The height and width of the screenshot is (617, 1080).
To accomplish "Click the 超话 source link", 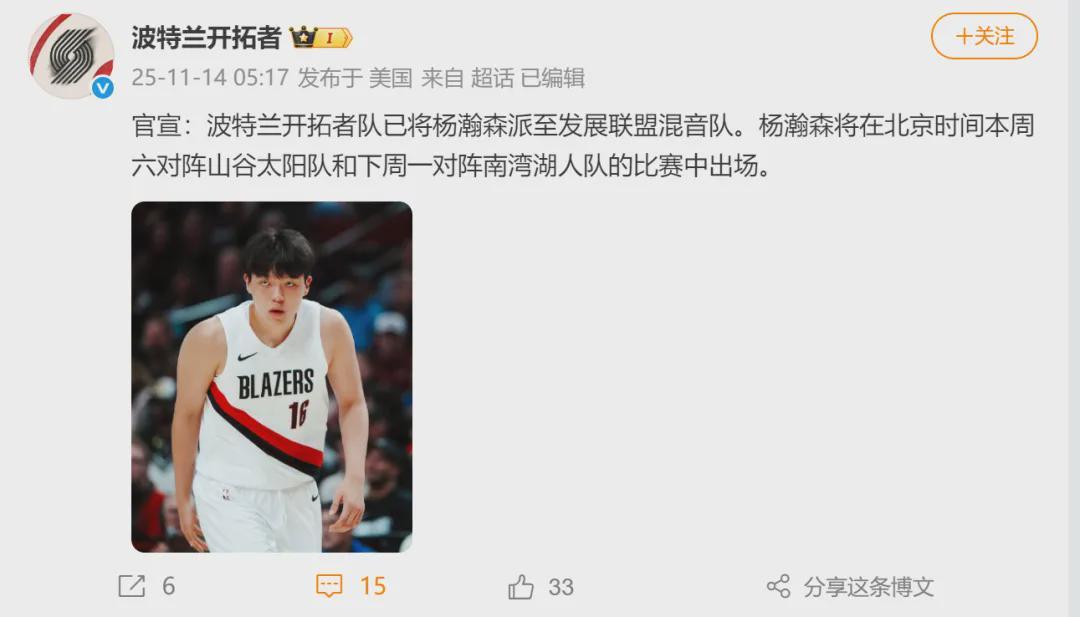I will pos(492,78).
